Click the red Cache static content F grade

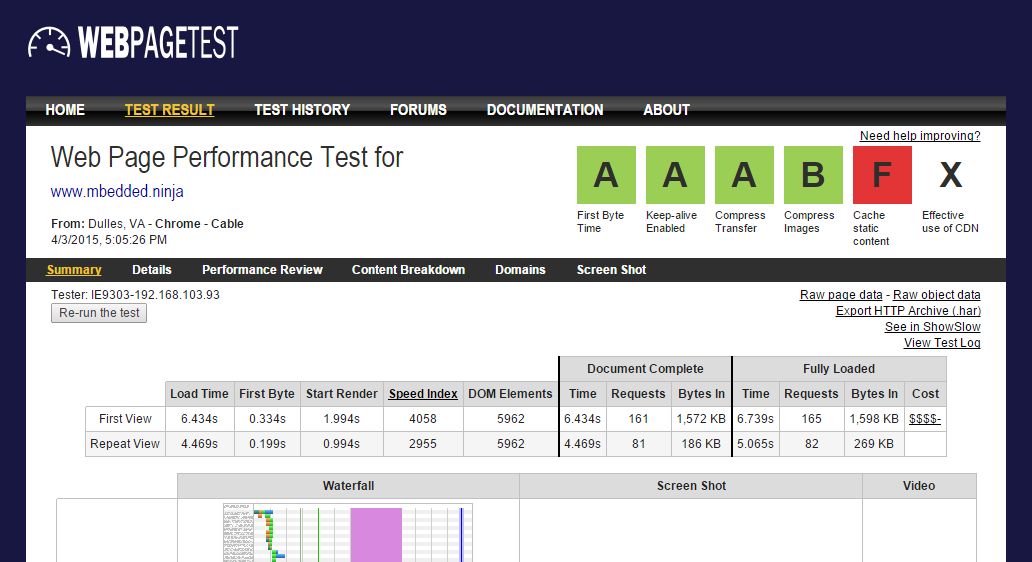pos(882,175)
